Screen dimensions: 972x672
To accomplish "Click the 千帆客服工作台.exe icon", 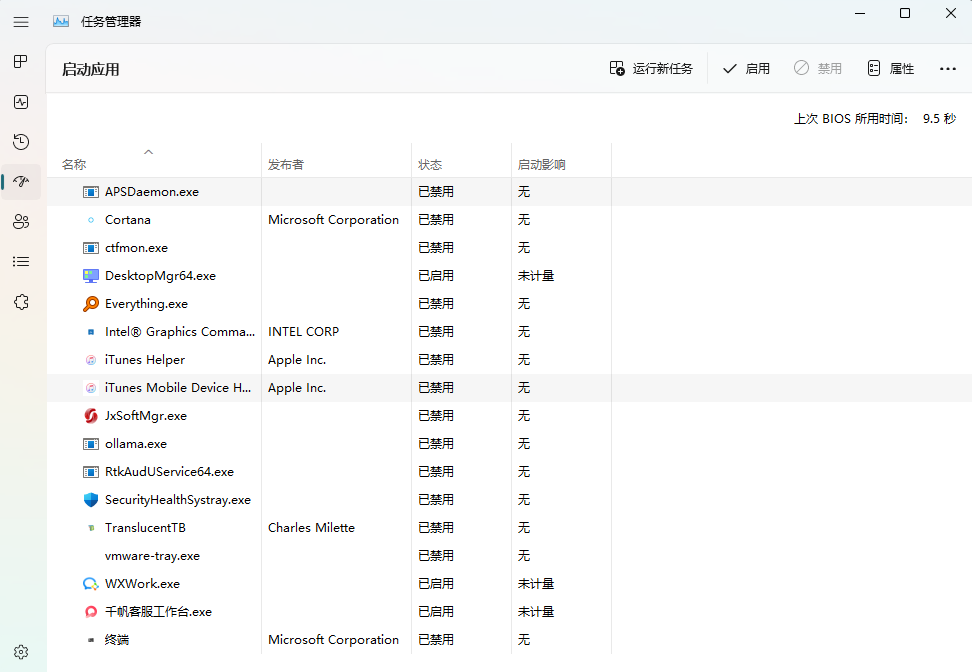I will coord(91,612).
